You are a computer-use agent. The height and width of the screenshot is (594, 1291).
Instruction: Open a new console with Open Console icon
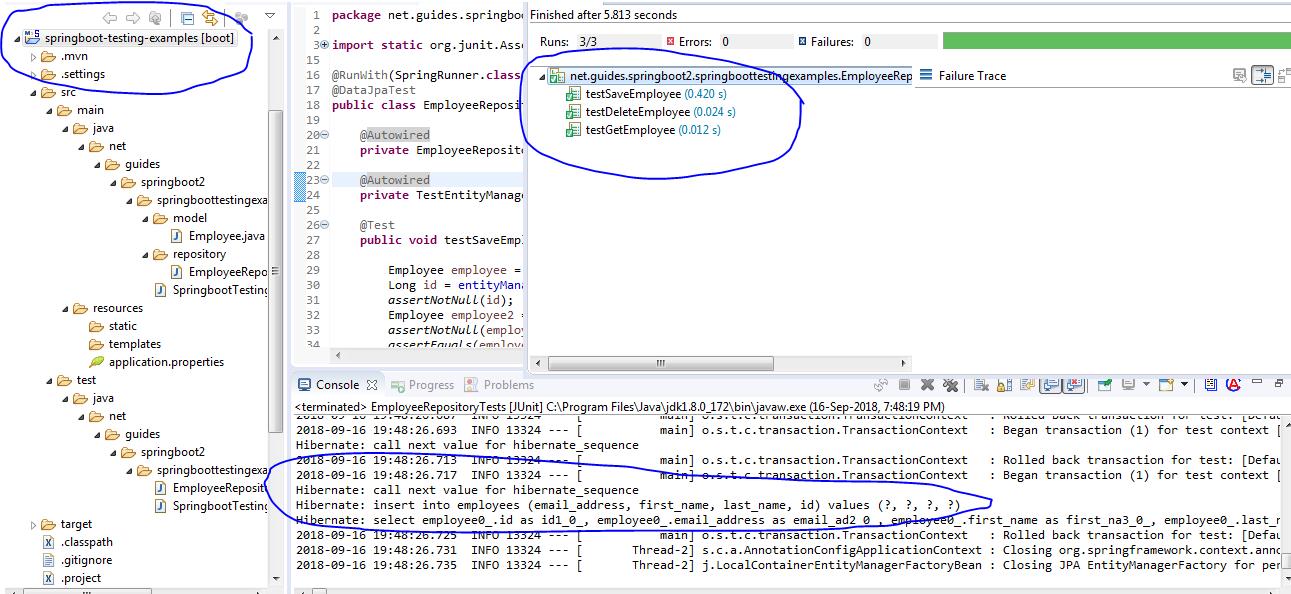(x=1166, y=384)
